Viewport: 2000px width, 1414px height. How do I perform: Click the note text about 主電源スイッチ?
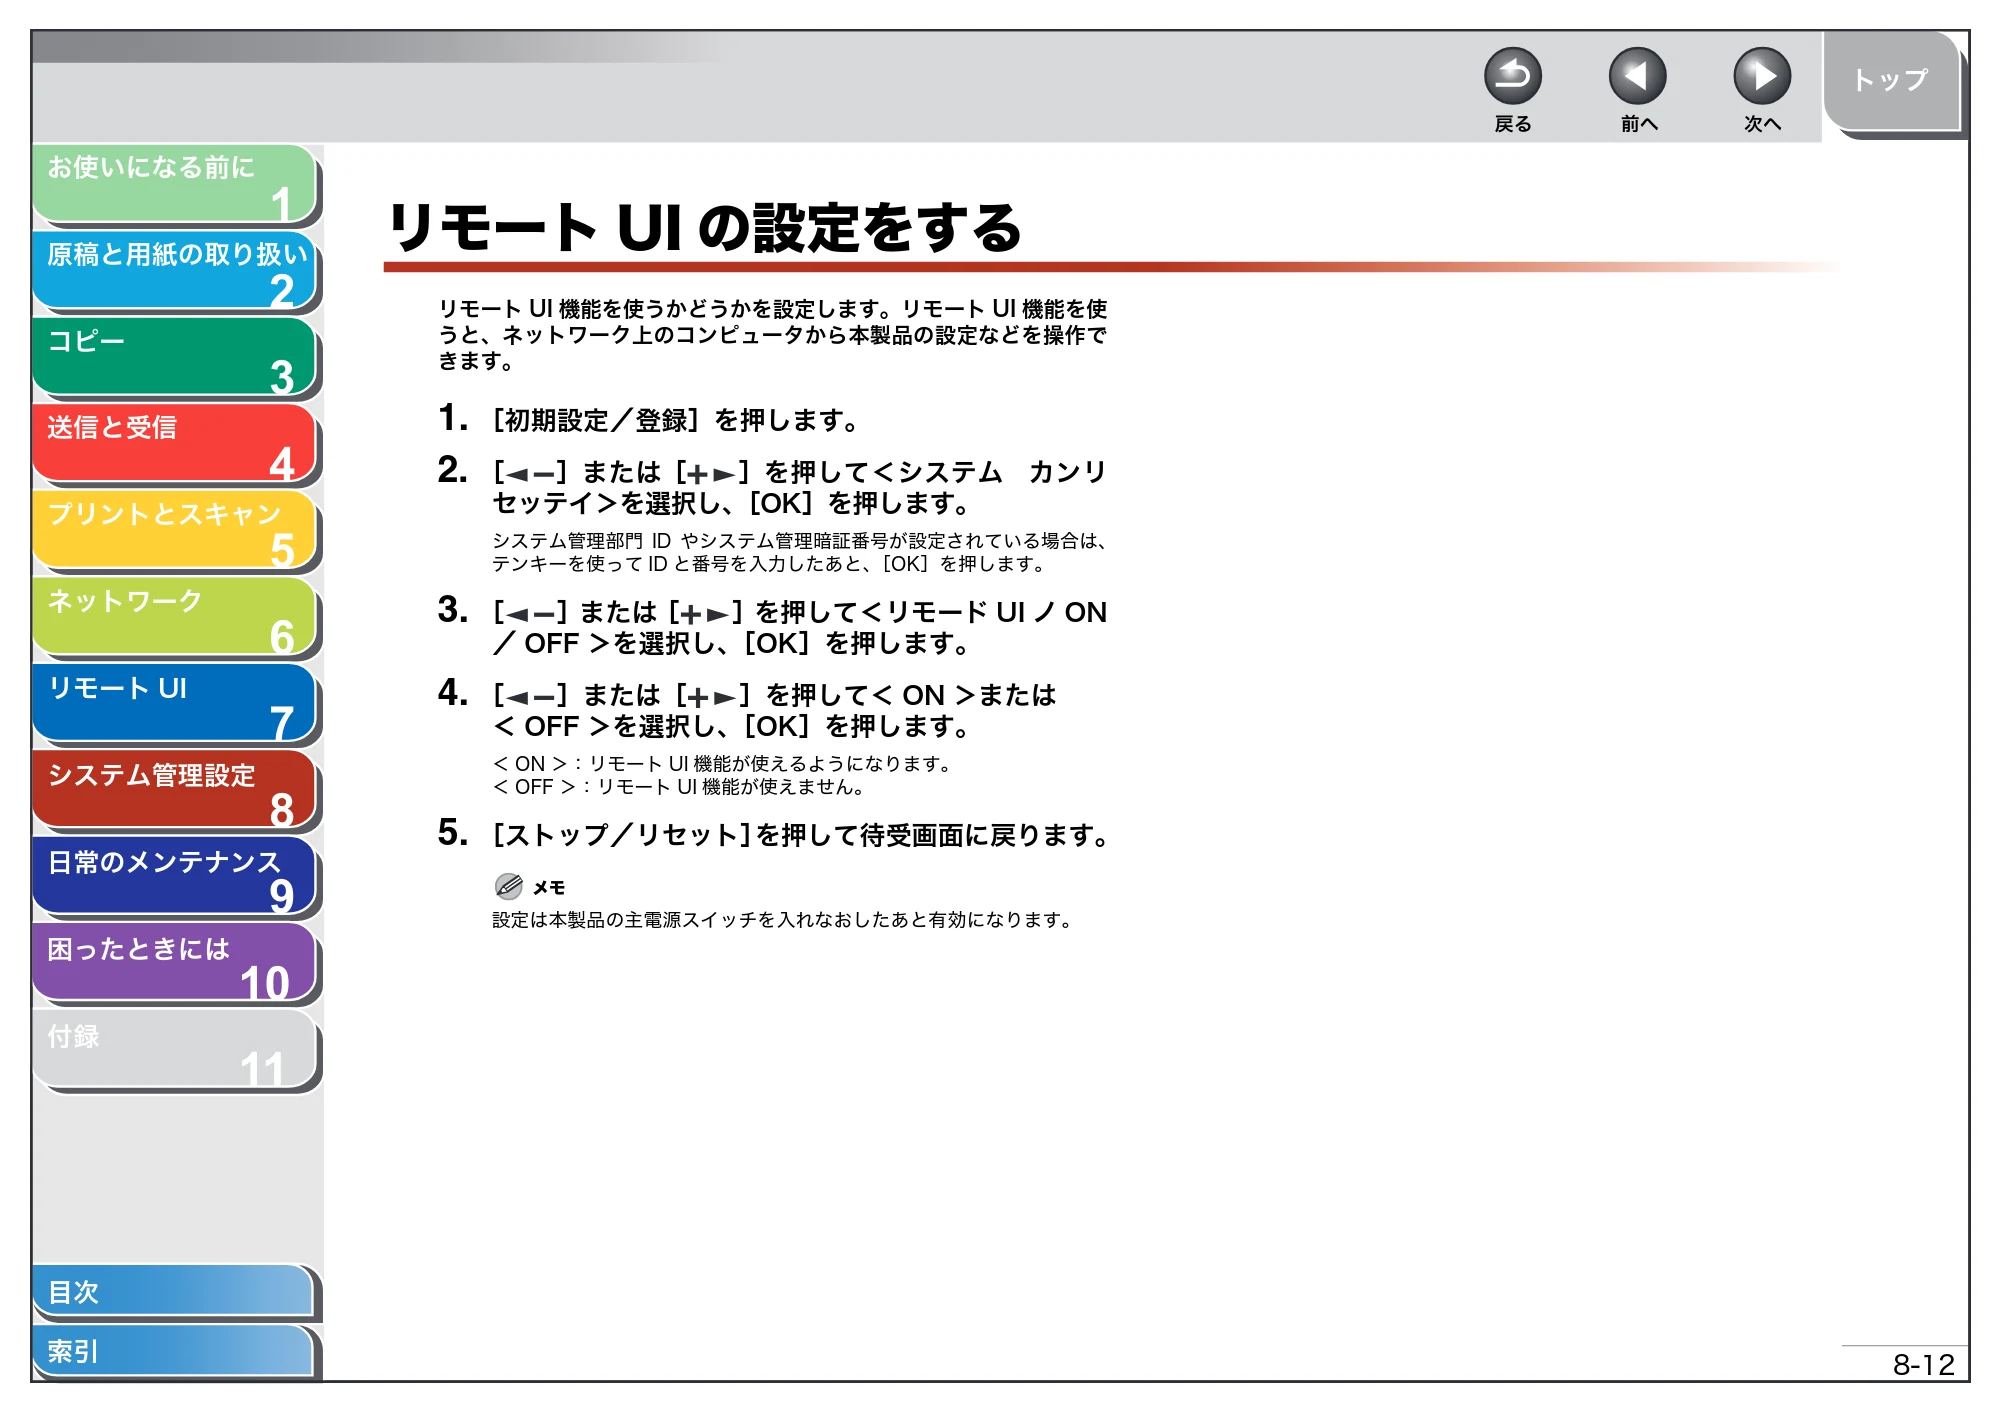(783, 920)
